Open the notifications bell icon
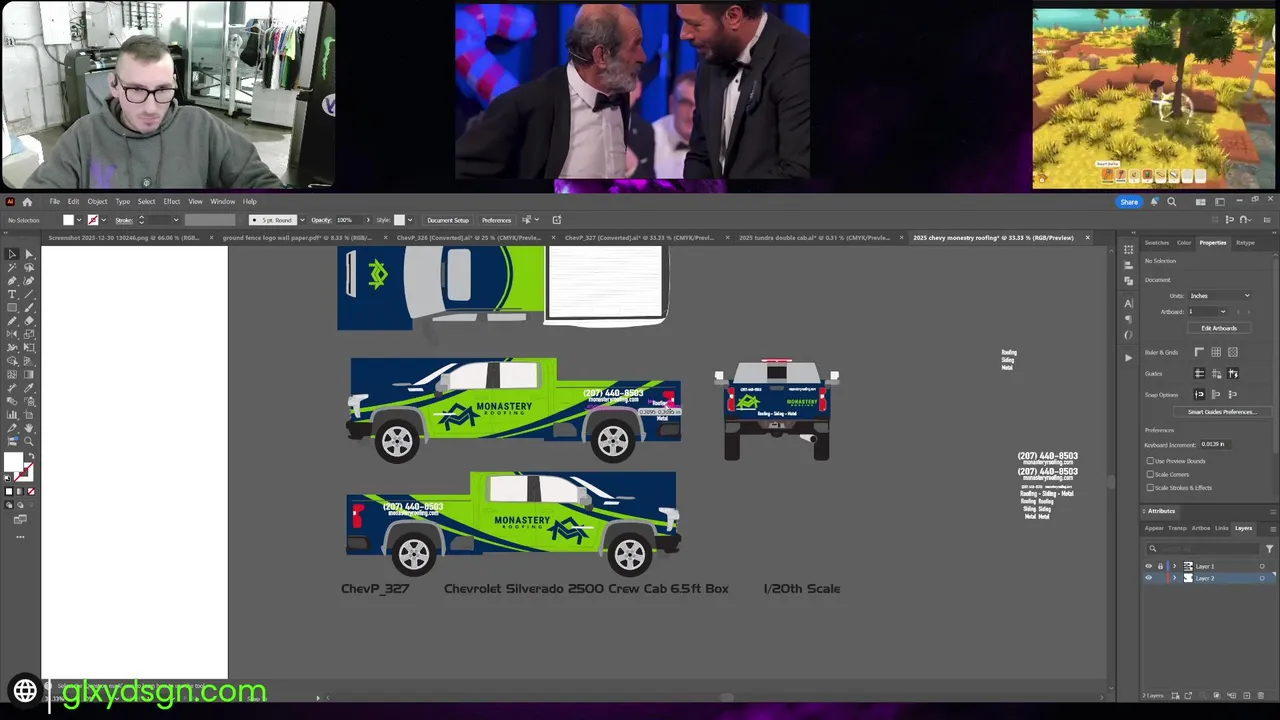 (1155, 202)
